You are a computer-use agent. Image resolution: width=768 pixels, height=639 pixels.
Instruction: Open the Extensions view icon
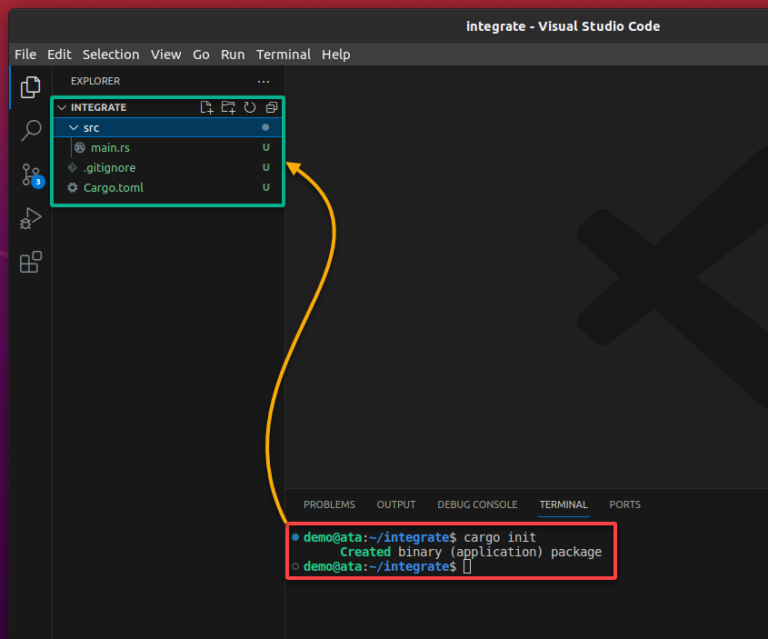[31, 262]
